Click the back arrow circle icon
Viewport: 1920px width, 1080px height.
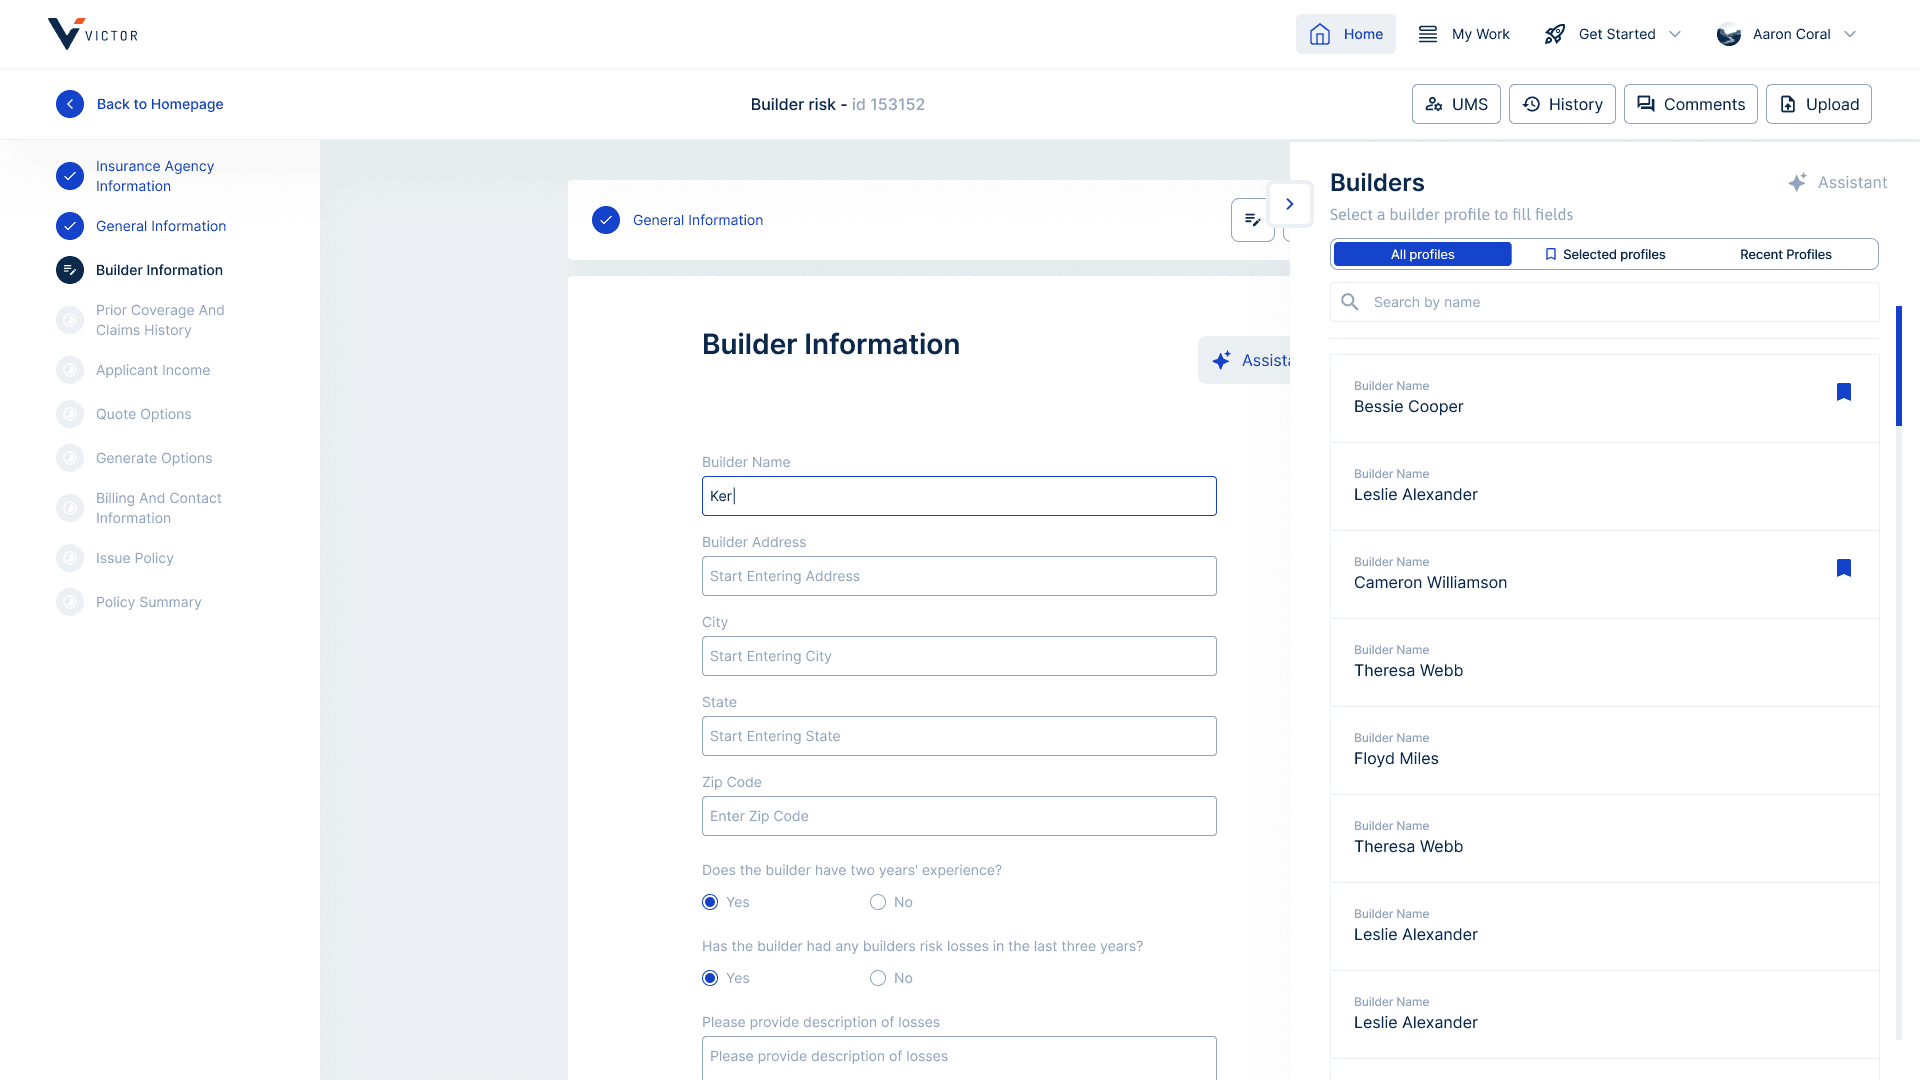70,104
